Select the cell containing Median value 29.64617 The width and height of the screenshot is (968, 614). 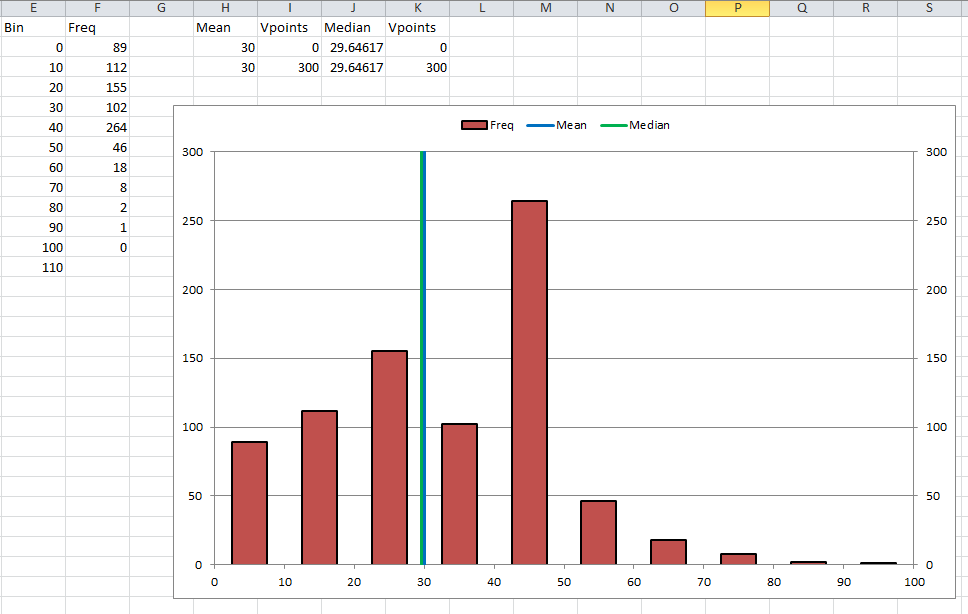coord(352,47)
